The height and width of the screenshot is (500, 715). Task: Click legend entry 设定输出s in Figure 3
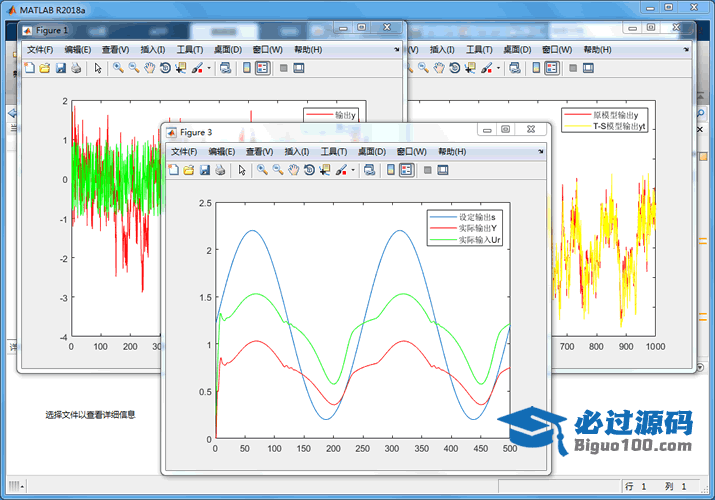click(x=477, y=217)
